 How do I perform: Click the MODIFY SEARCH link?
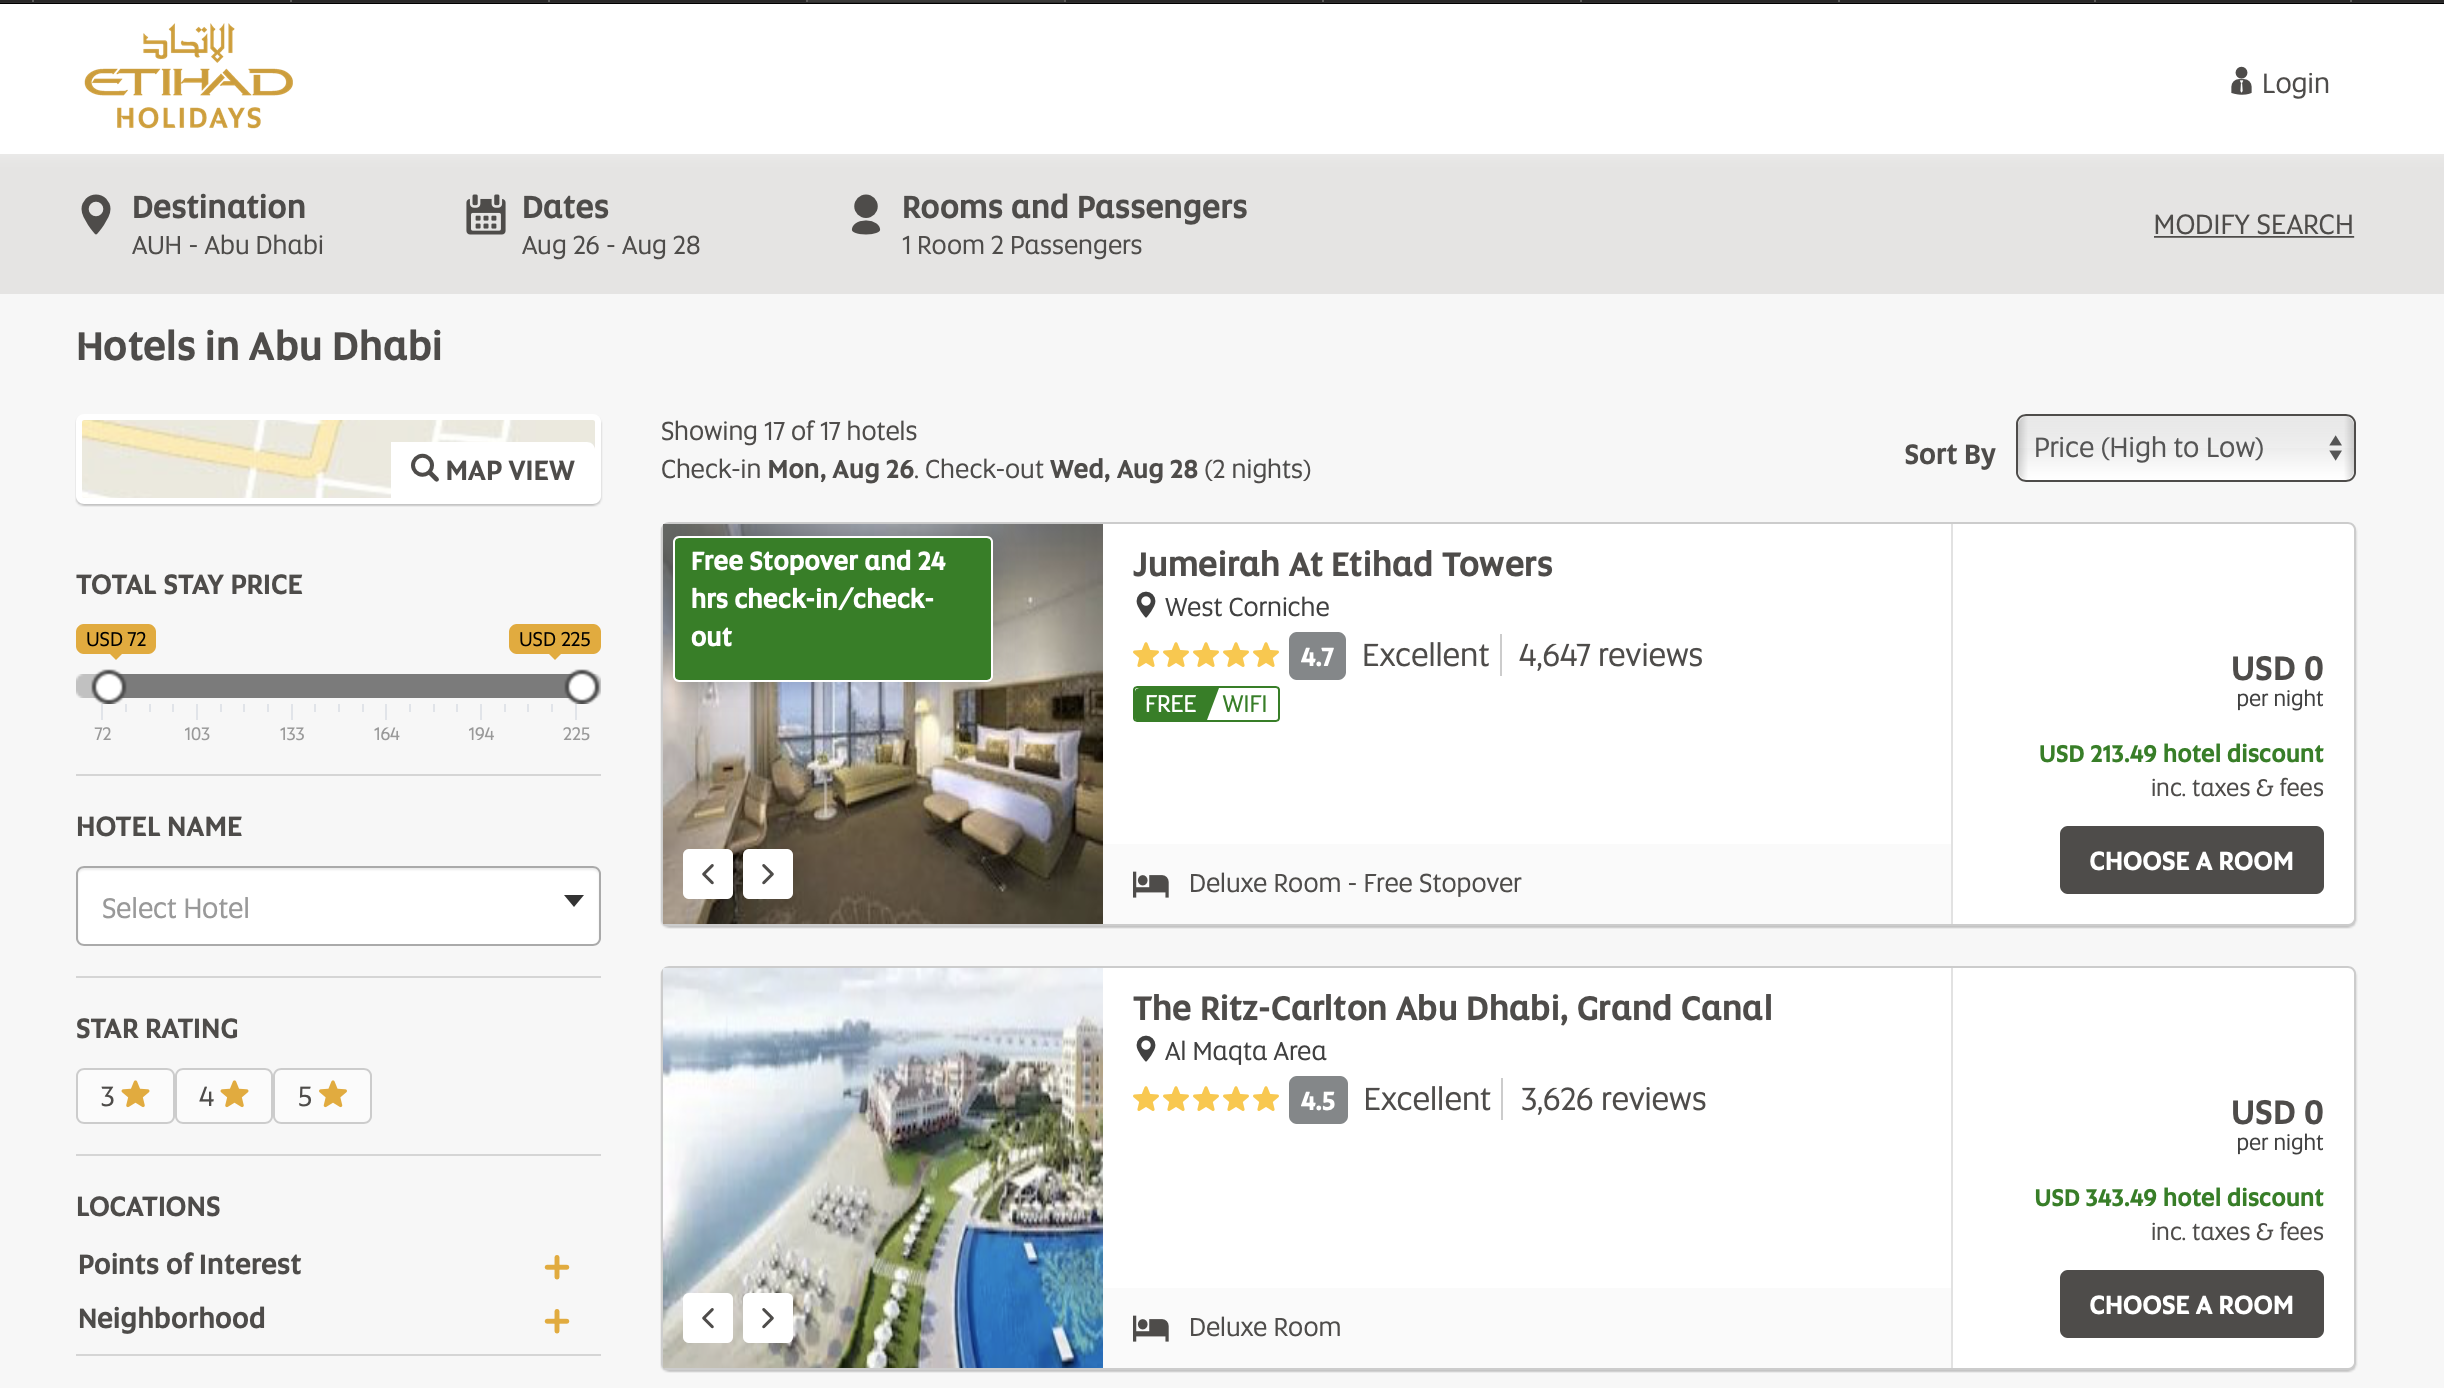(x=2252, y=225)
